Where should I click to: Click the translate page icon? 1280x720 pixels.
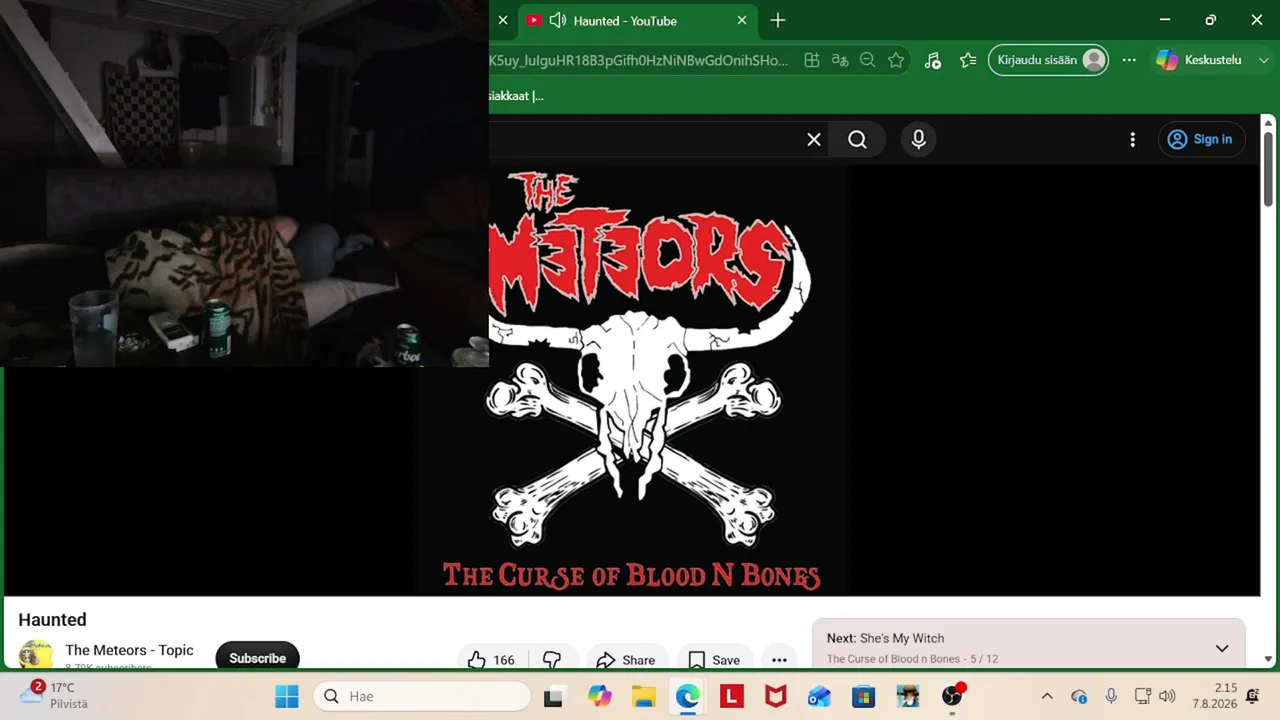840,60
